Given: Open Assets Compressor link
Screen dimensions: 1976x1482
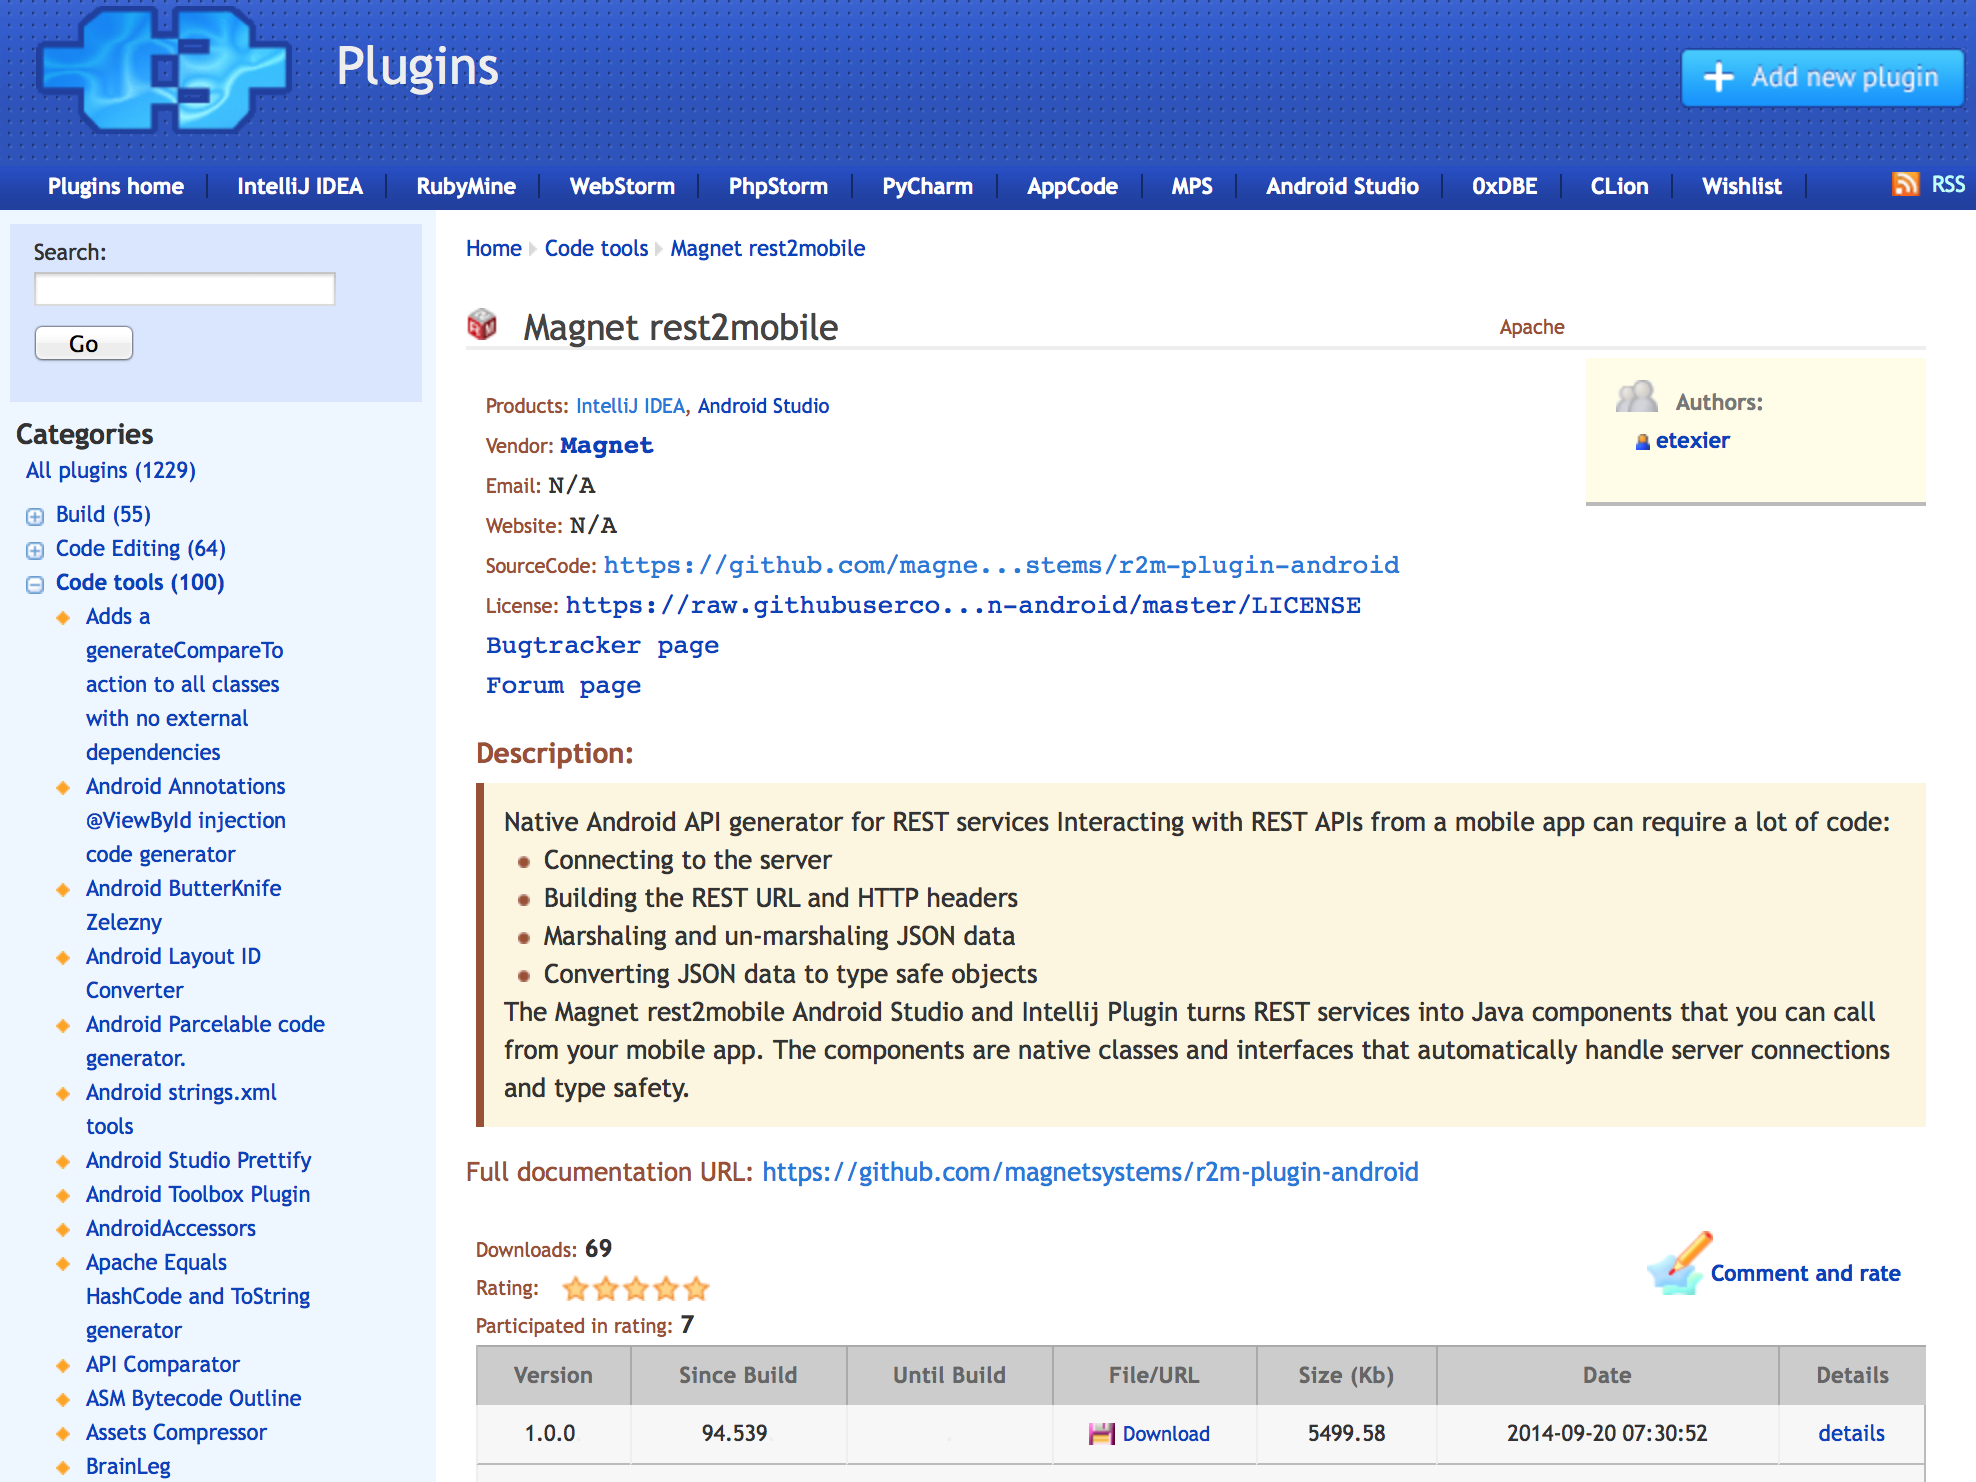Looking at the screenshot, I should click(x=176, y=1432).
